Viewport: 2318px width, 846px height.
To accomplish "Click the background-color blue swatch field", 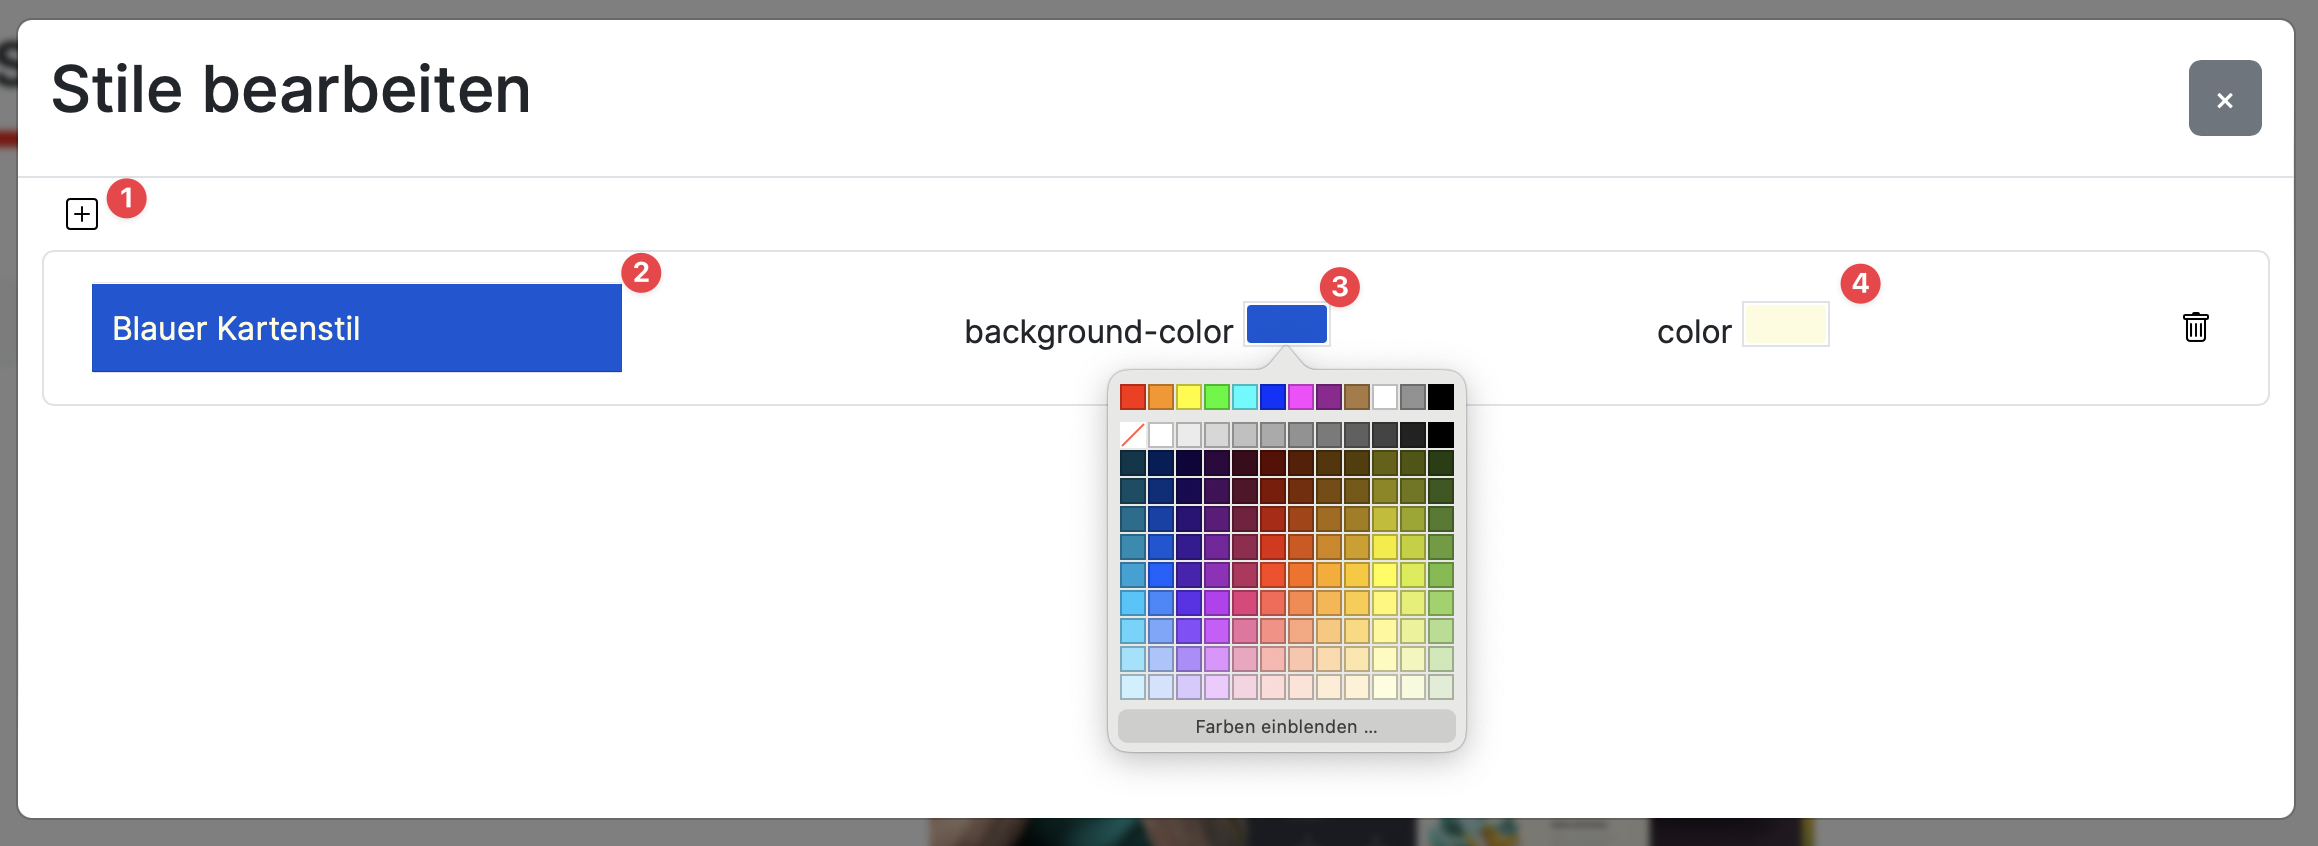I will coord(1286,325).
